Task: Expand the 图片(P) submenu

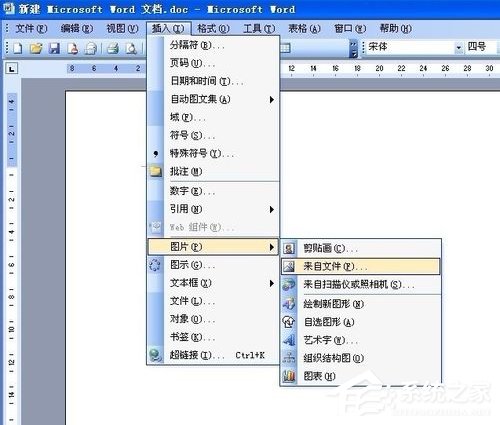Action: pyautogui.click(x=213, y=247)
